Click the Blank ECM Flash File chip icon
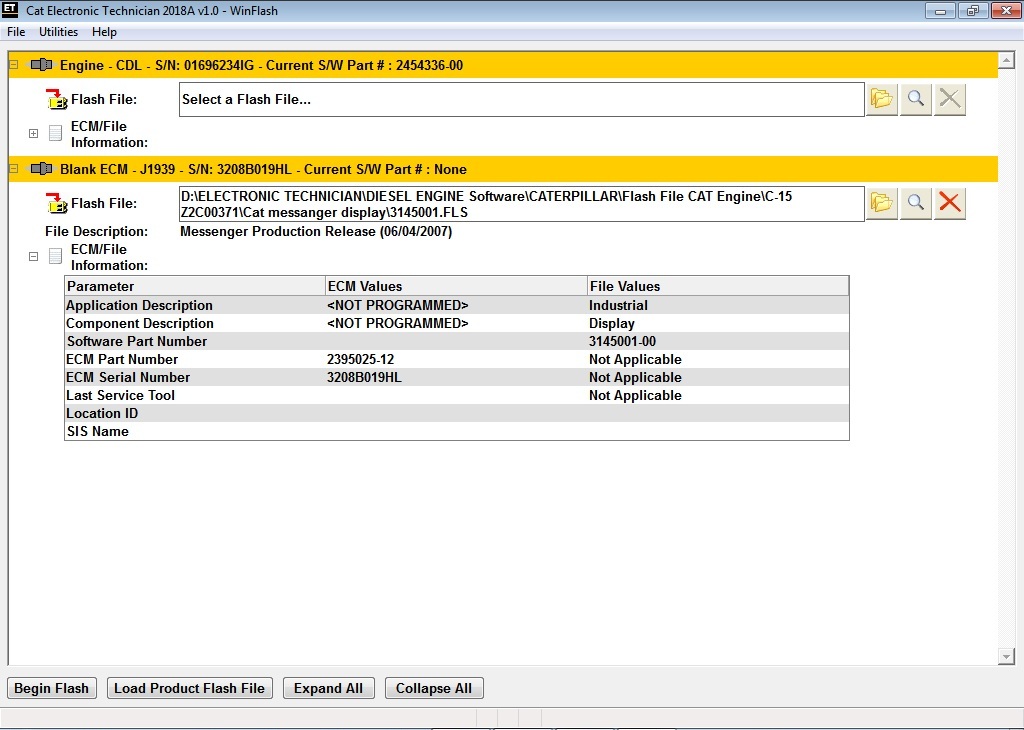 57,203
